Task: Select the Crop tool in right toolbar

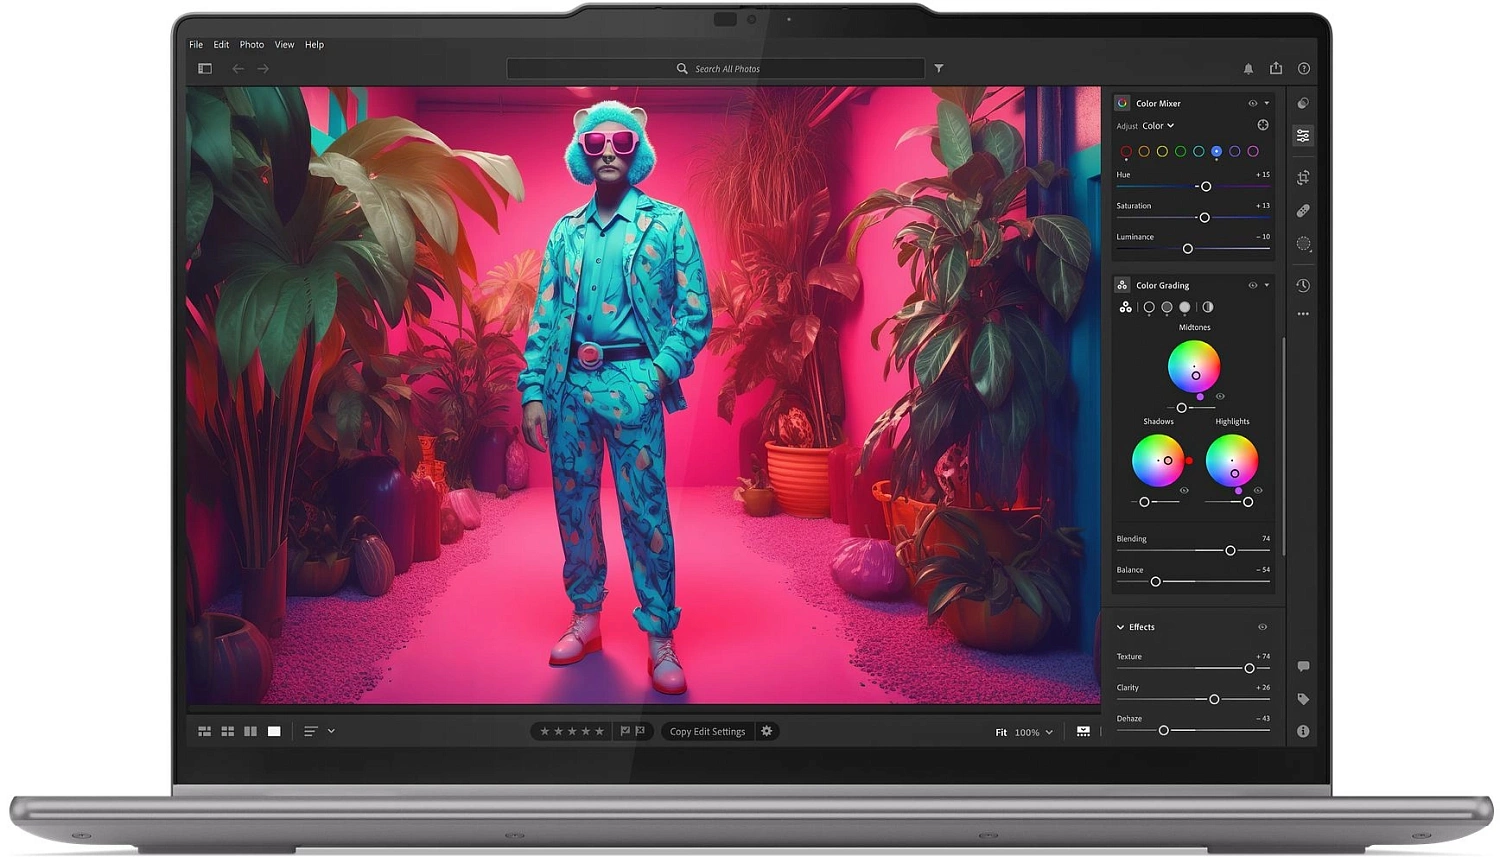Action: pos(1303,177)
